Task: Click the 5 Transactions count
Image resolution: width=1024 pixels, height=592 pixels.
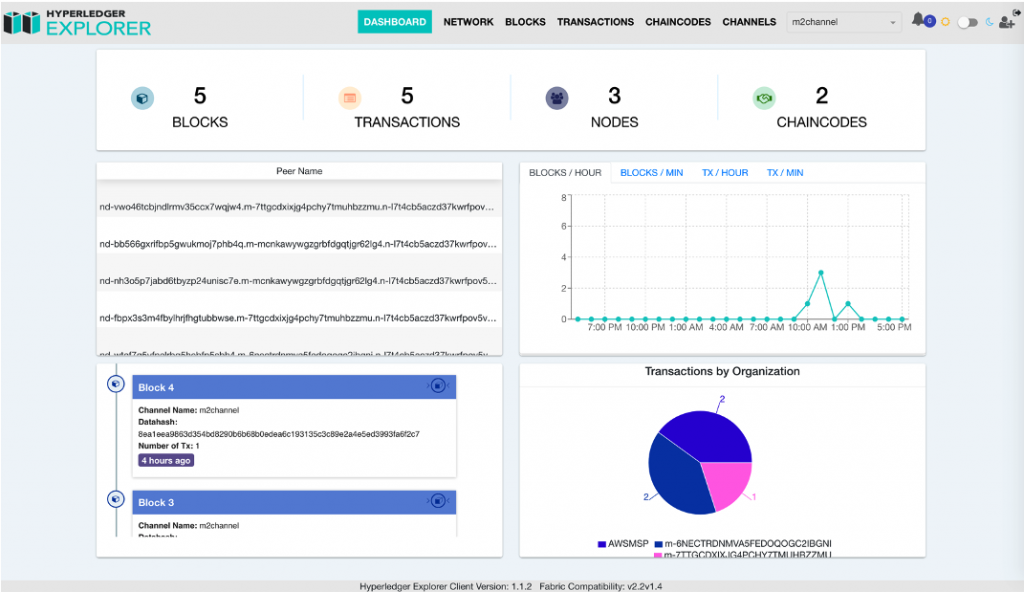Action: (x=407, y=96)
